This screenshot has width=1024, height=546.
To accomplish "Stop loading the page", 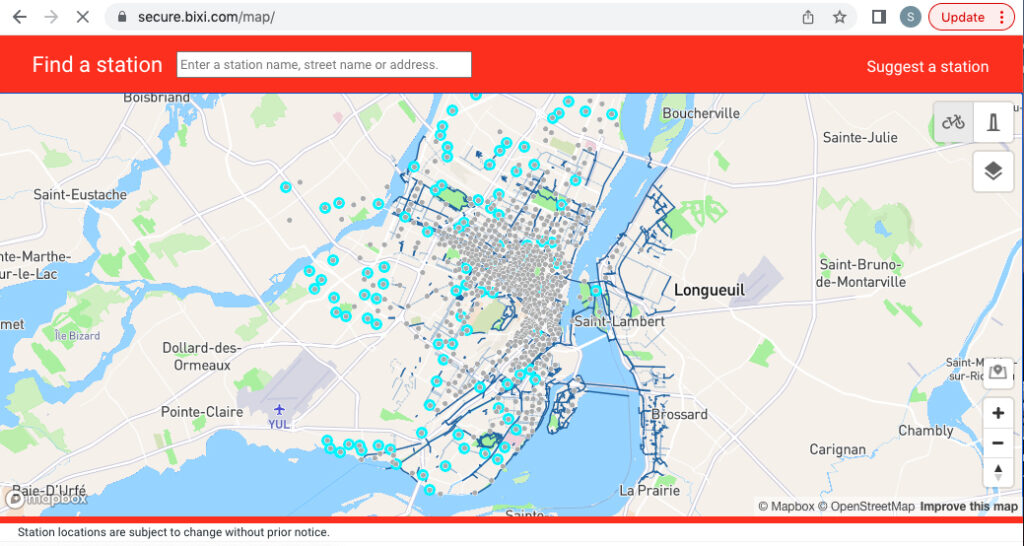I will tap(82, 17).
